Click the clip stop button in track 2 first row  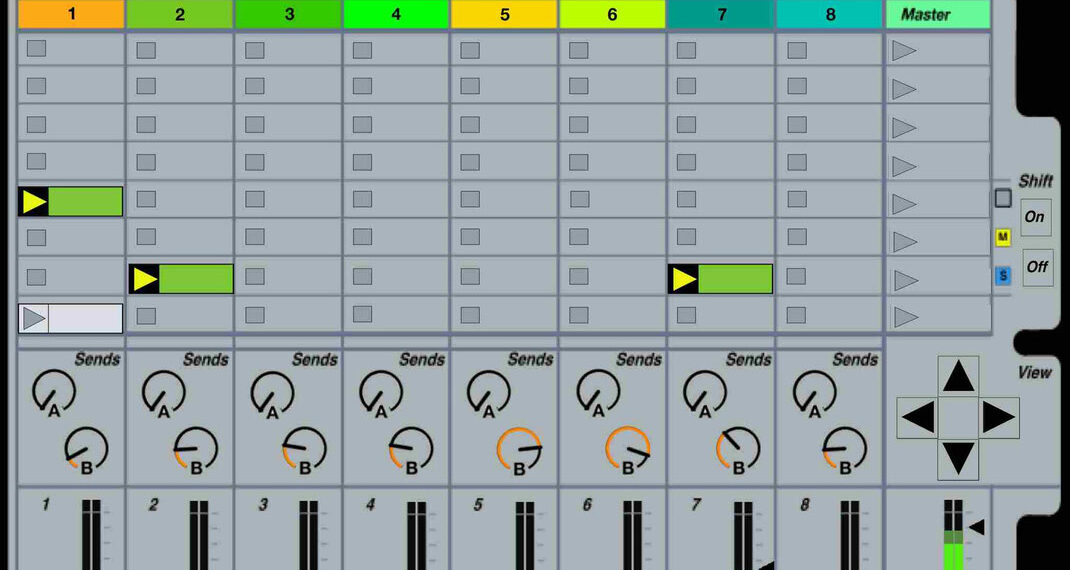click(x=146, y=50)
